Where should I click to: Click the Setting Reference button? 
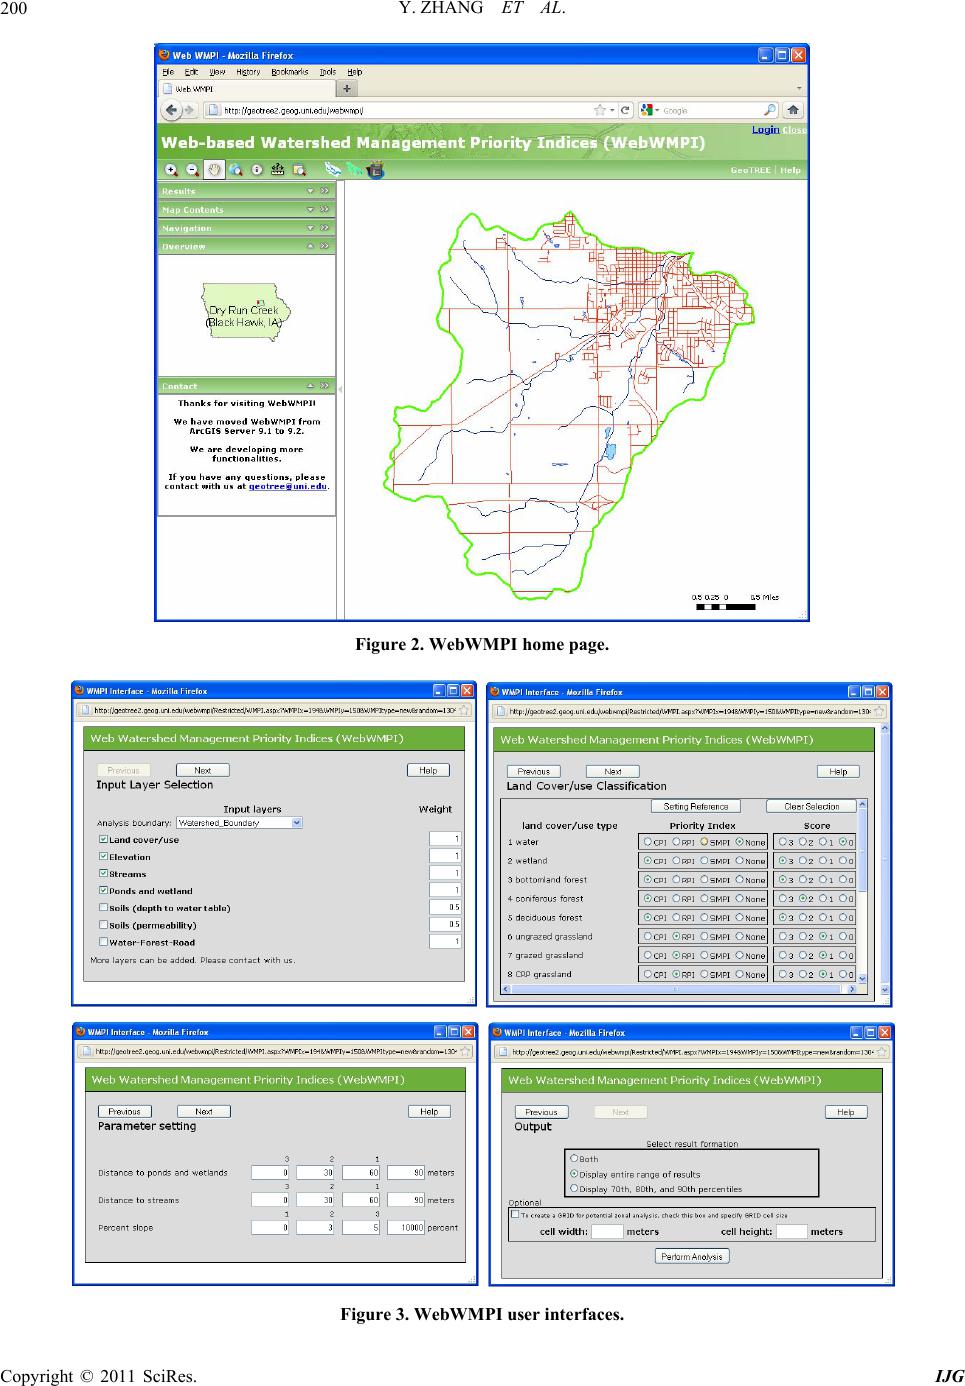[x=695, y=806]
